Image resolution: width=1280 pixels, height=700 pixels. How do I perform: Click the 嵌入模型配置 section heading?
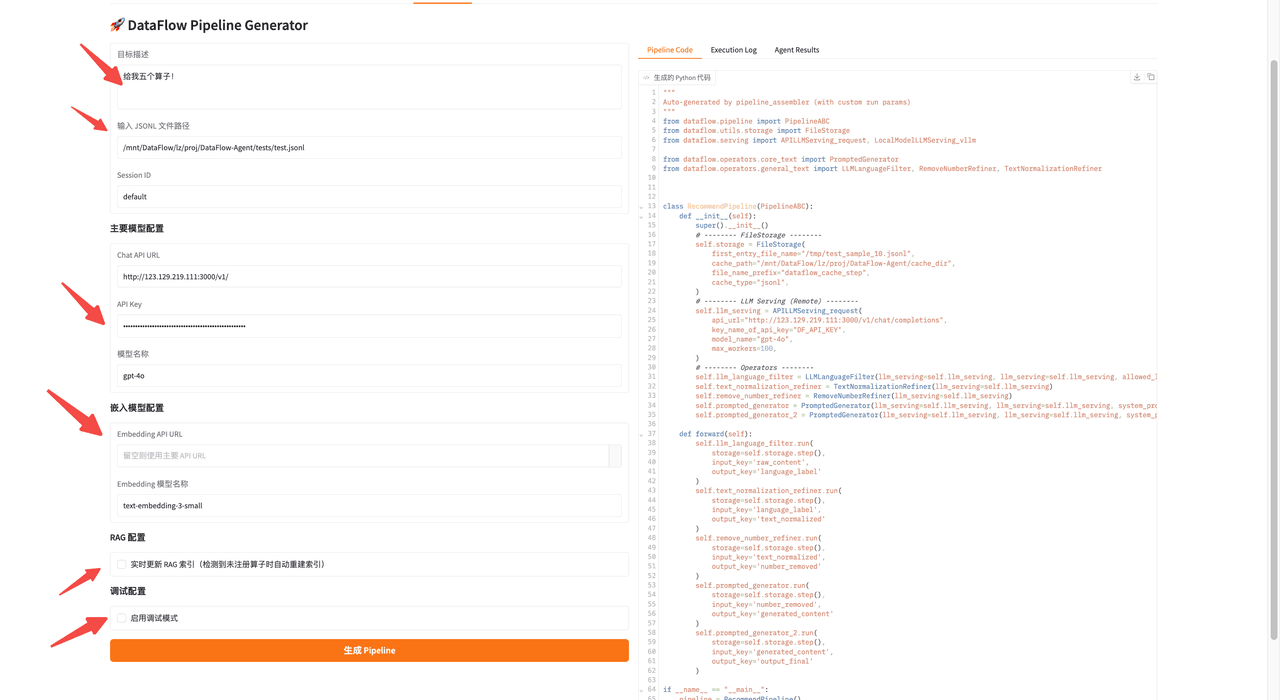[x=137, y=408]
